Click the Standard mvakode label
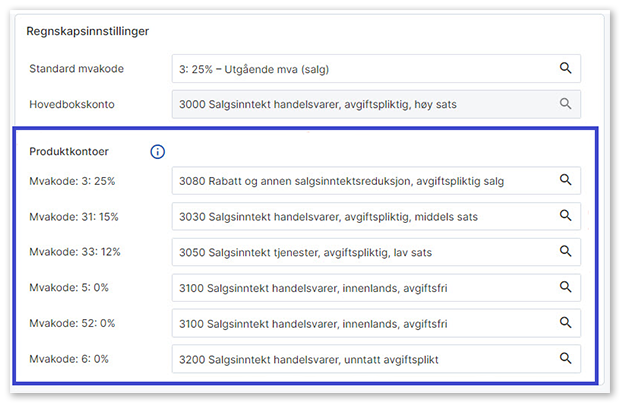Viewport: 620px width, 403px height. [77, 68]
